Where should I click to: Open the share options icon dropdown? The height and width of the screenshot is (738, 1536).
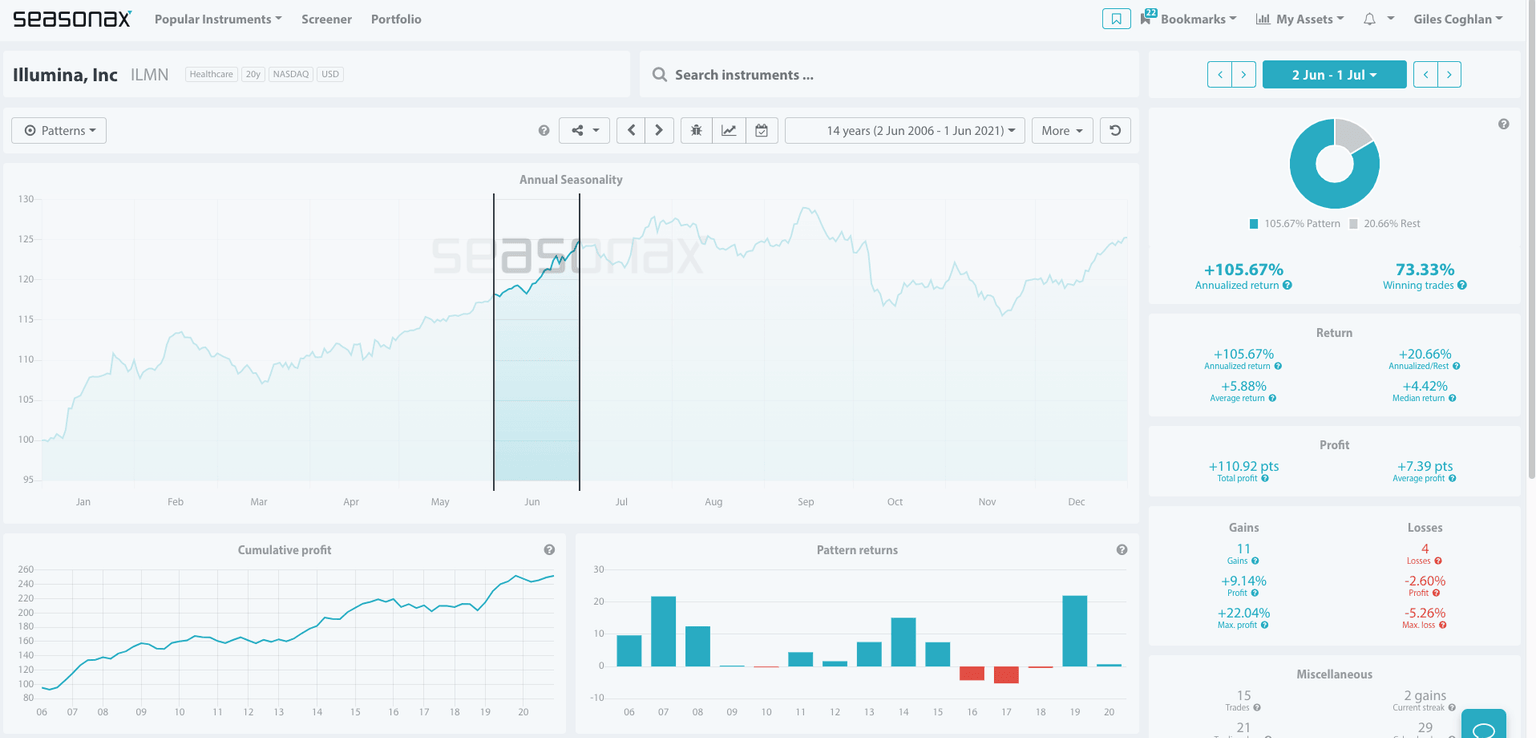[x=584, y=131]
